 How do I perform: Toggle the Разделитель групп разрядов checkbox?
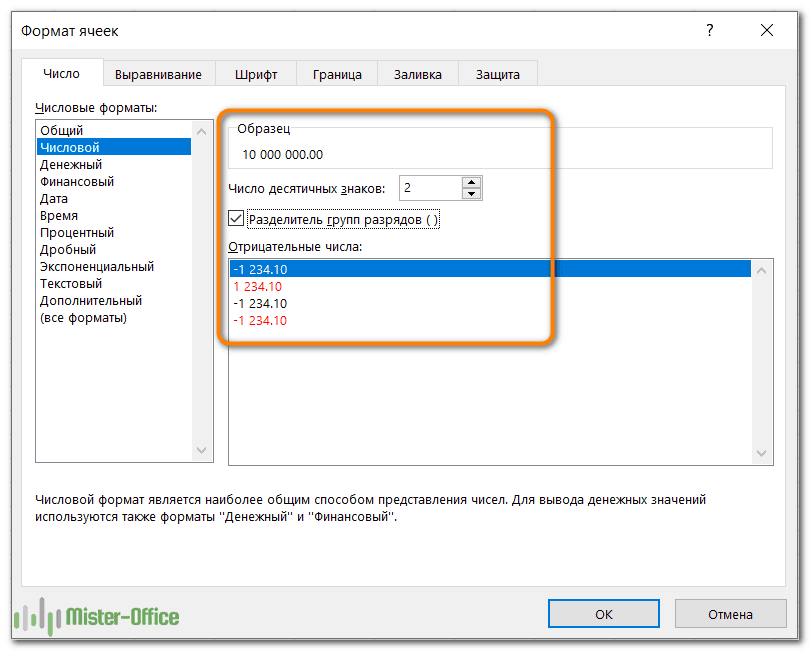tap(236, 219)
